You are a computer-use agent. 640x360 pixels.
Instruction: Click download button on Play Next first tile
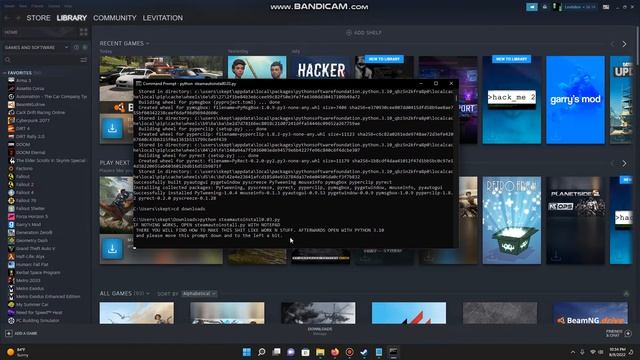pos(112,248)
